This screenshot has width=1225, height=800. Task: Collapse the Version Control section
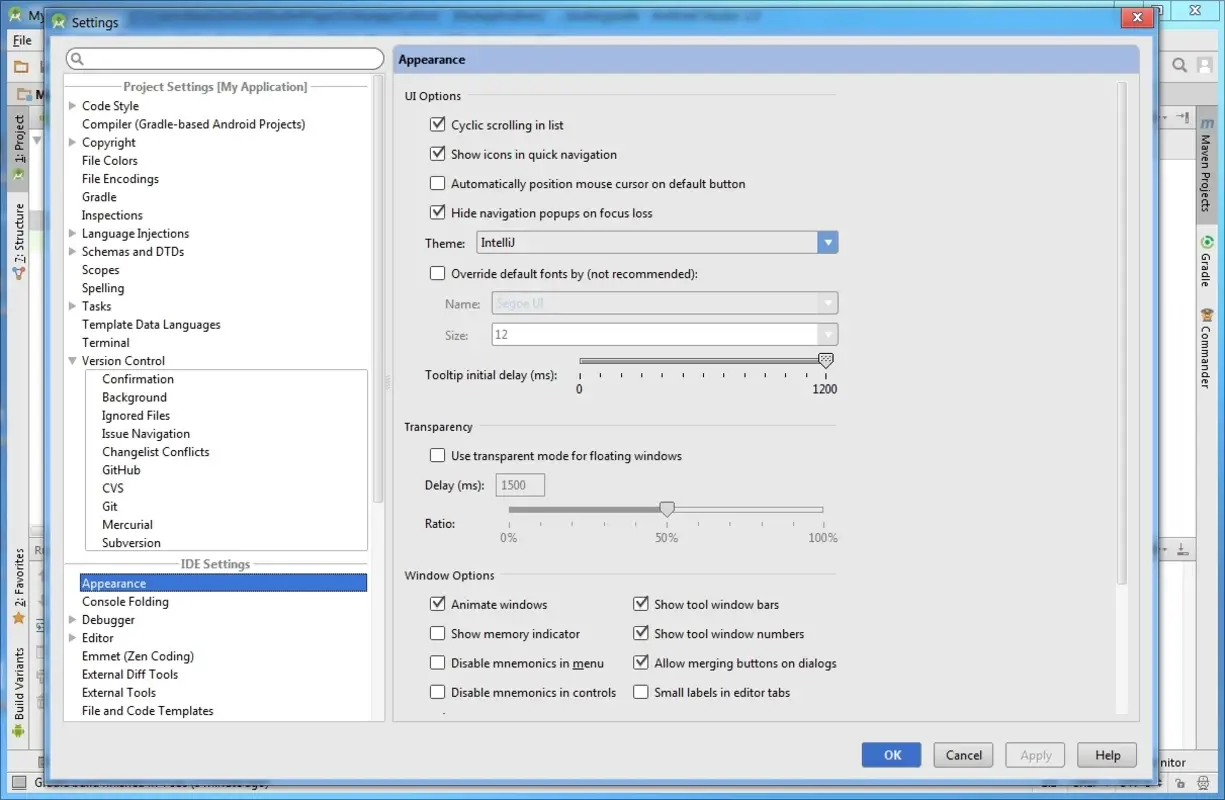point(72,360)
